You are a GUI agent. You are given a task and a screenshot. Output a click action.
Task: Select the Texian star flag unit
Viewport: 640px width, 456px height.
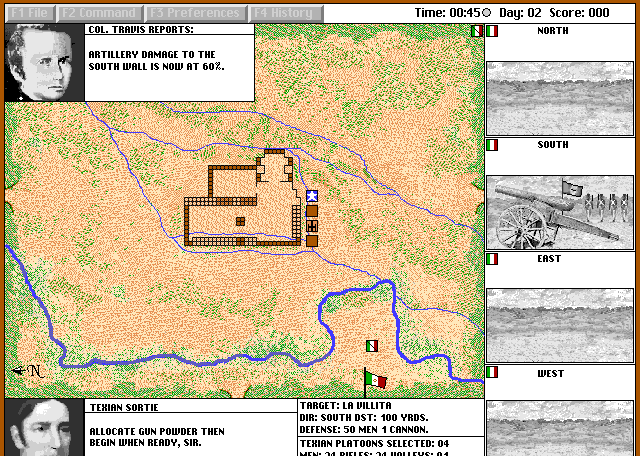(312, 196)
